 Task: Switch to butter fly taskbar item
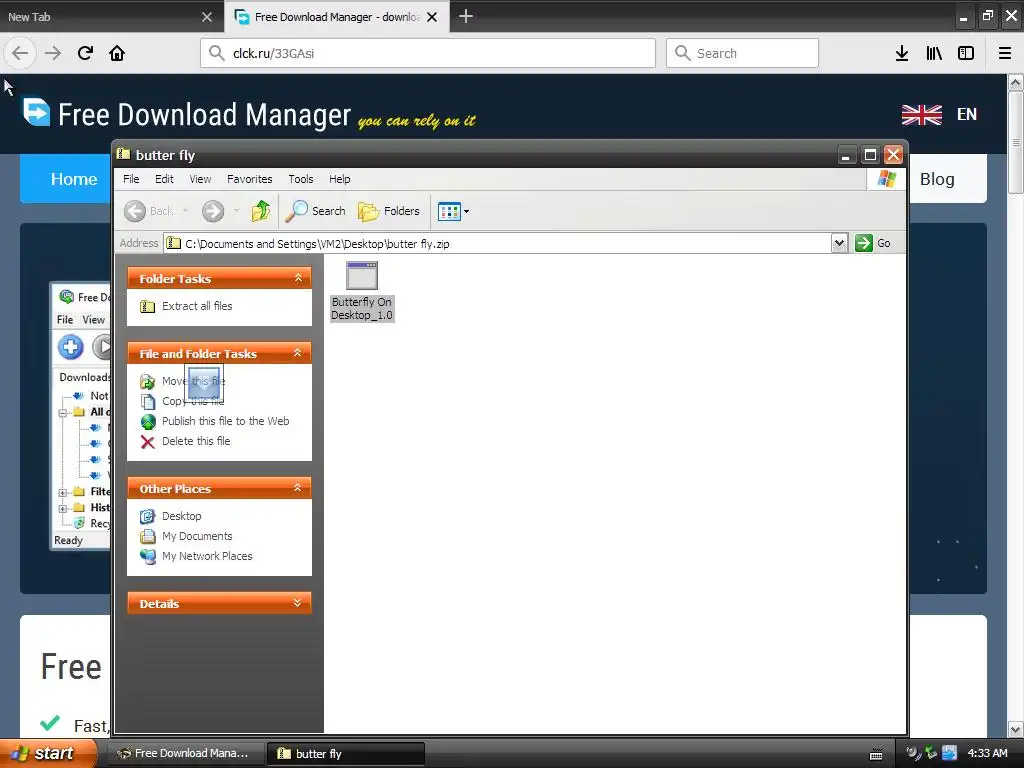(346, 754)
